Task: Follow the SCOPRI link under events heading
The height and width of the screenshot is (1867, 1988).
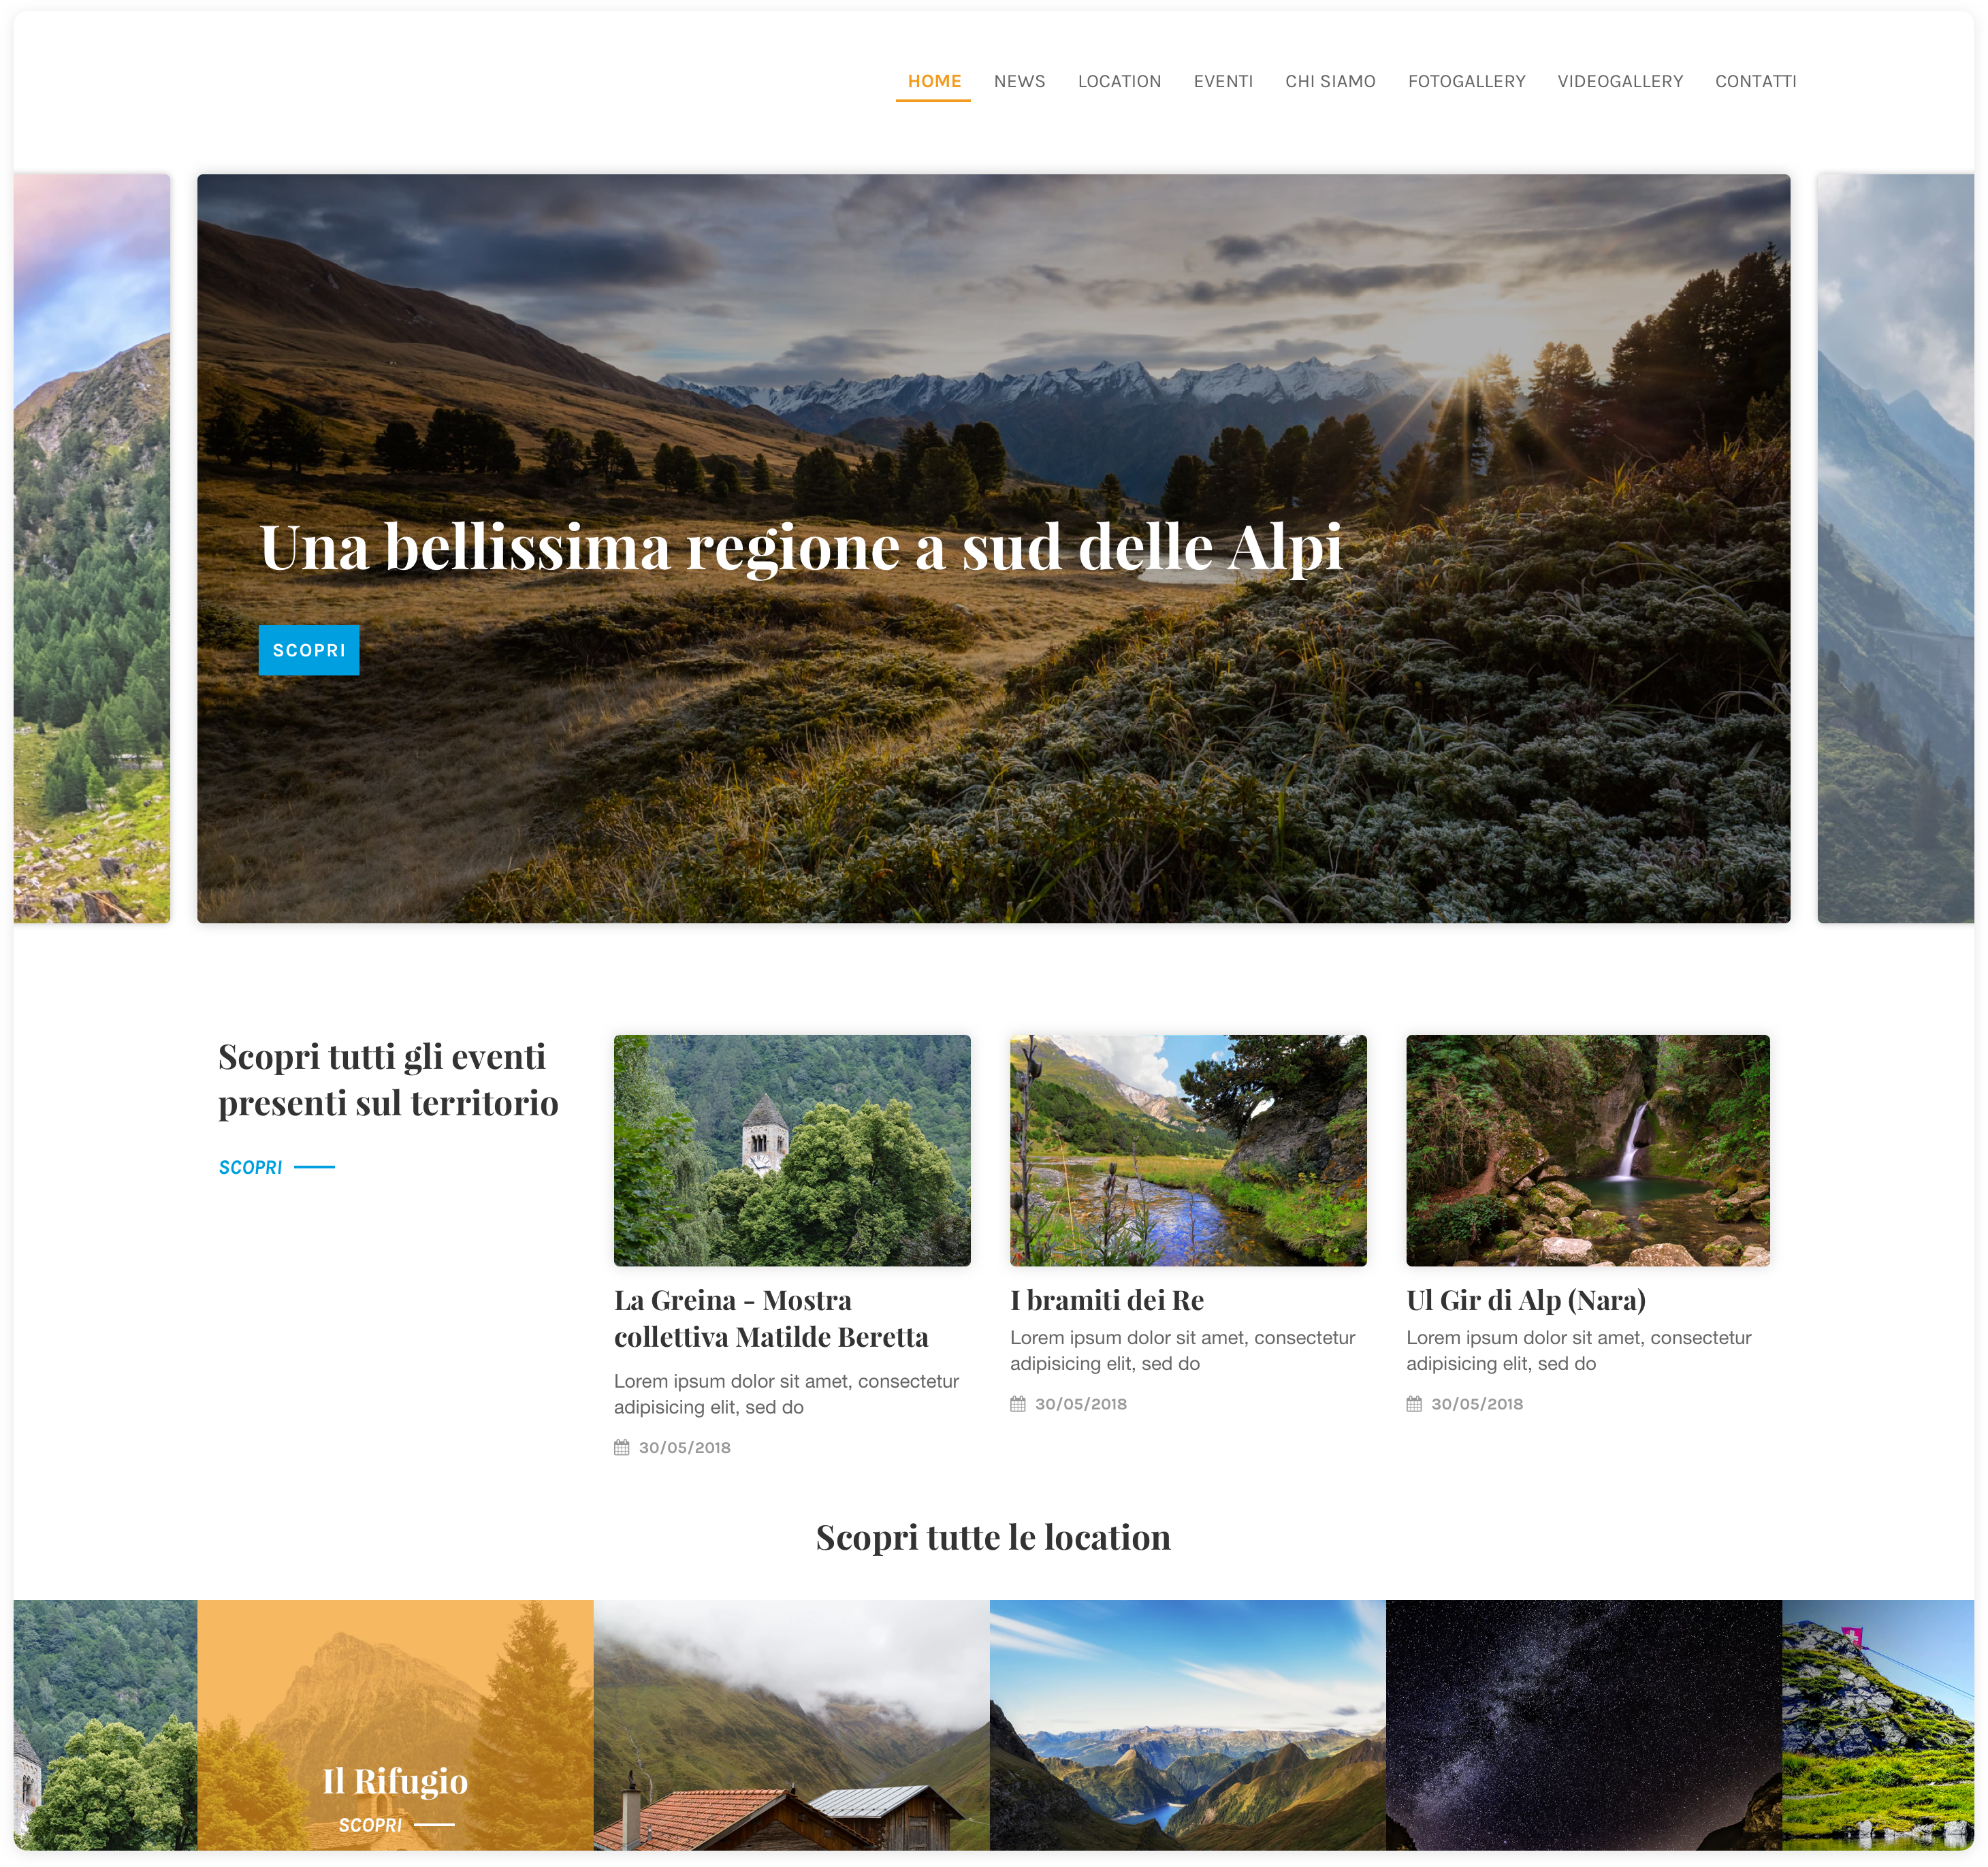Action: tap(277, 1167)
